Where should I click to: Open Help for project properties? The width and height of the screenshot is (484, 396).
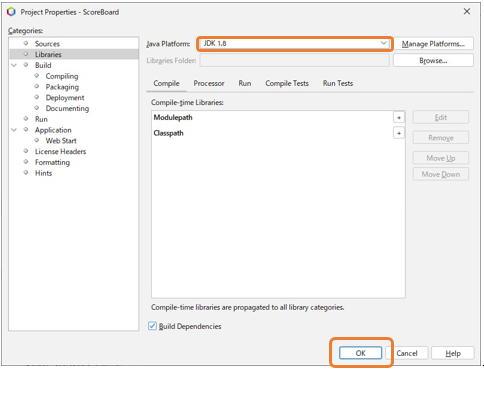point(453,353)
